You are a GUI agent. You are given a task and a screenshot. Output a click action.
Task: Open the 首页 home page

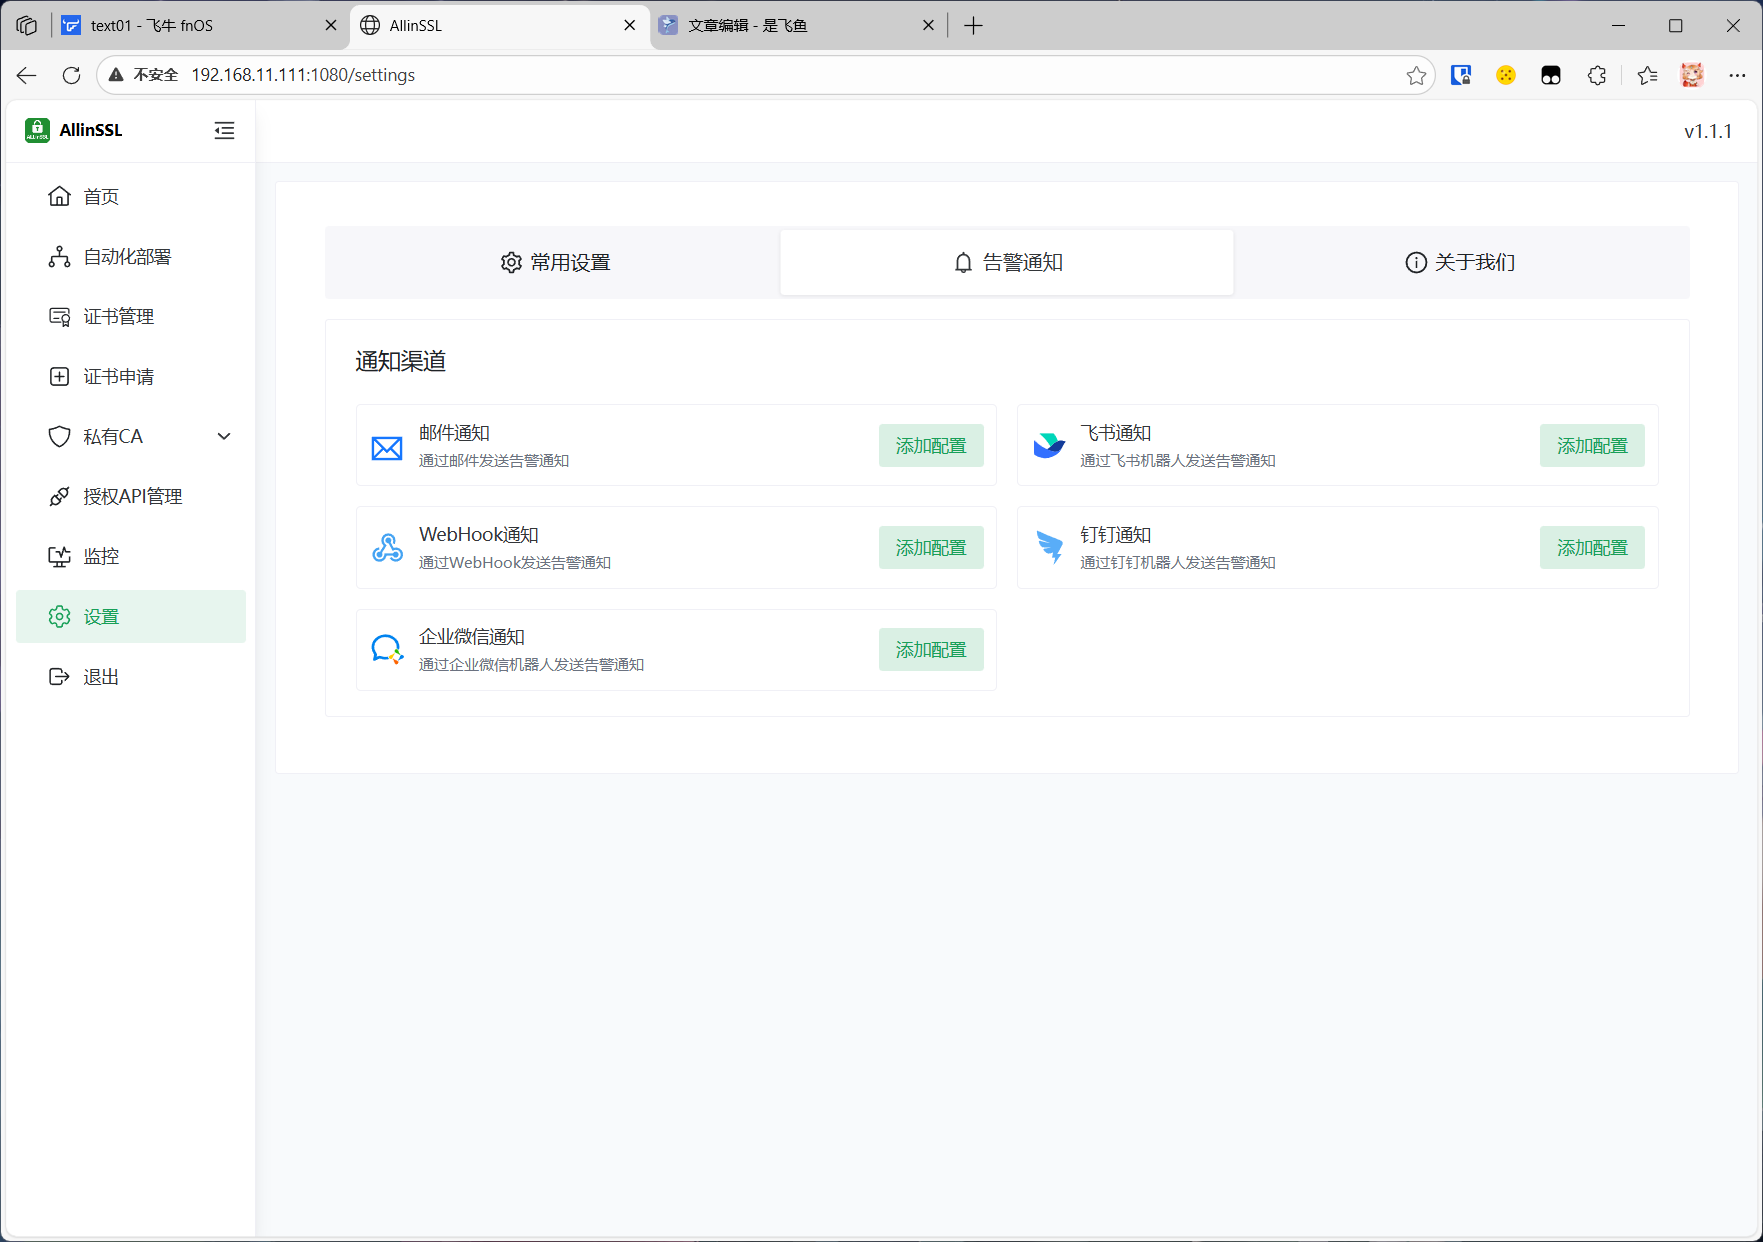[101, 197]
